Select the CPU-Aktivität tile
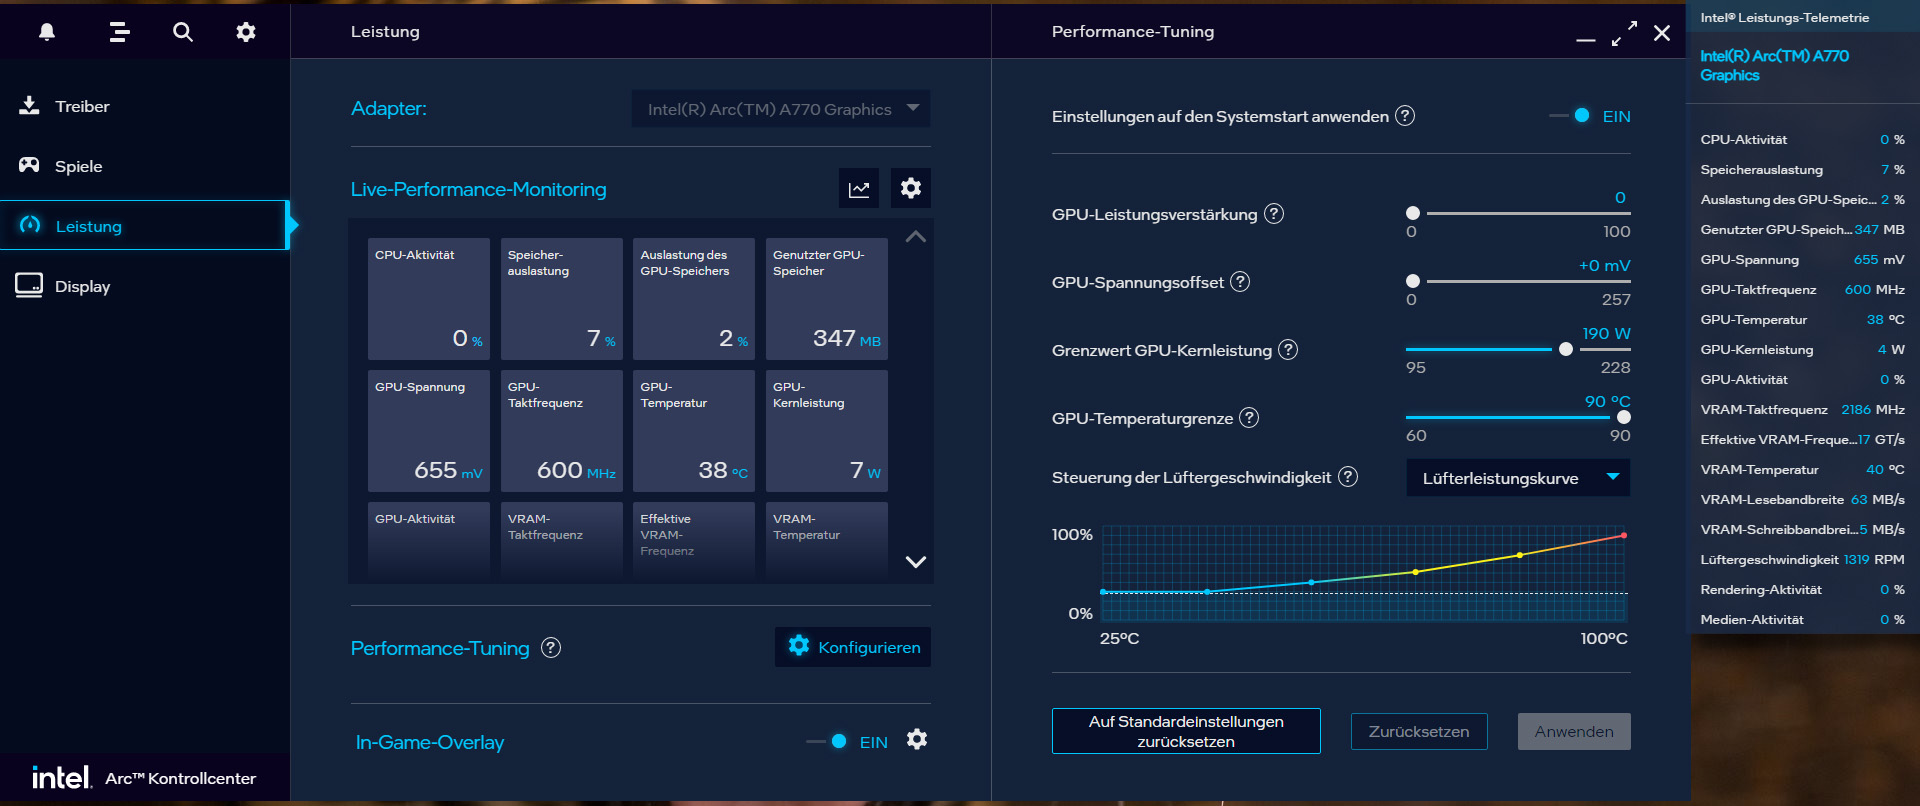 pos(429,299)
